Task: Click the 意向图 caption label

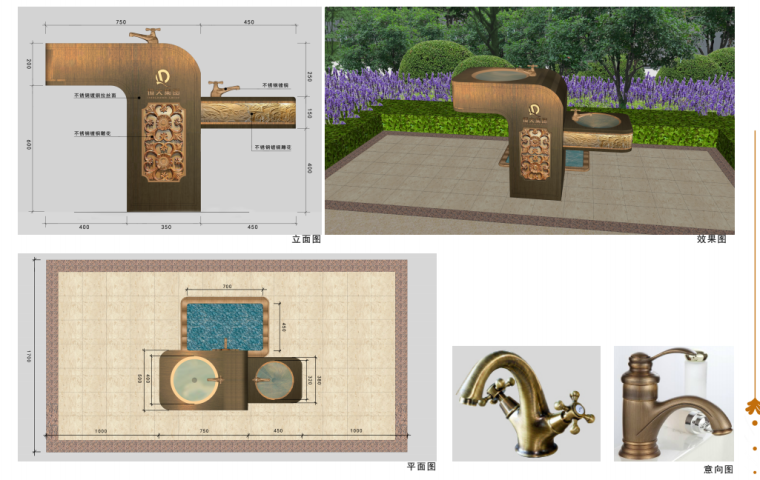Action: pos(718,469)
